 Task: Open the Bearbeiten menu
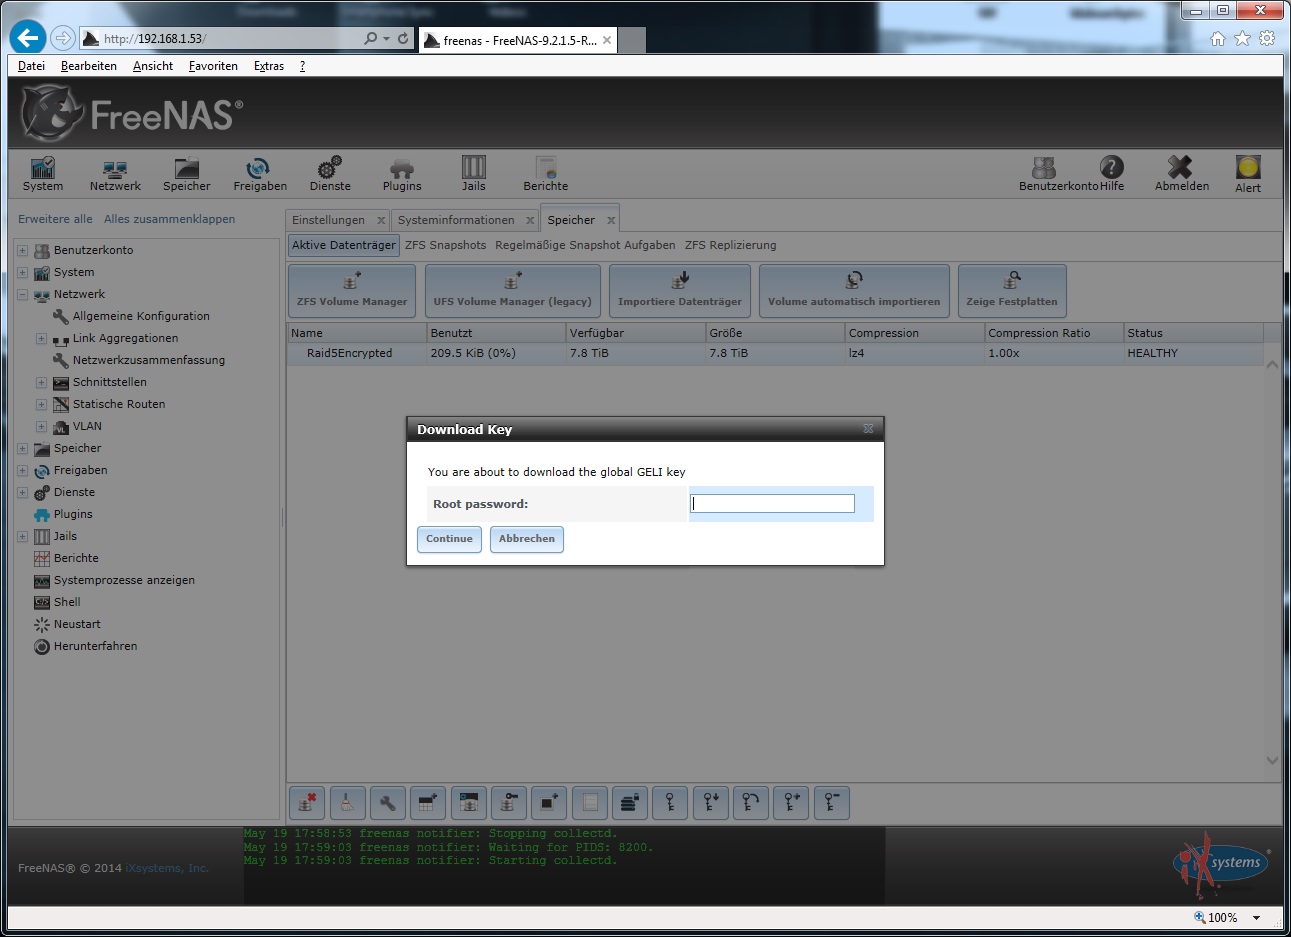pos(88,66)
